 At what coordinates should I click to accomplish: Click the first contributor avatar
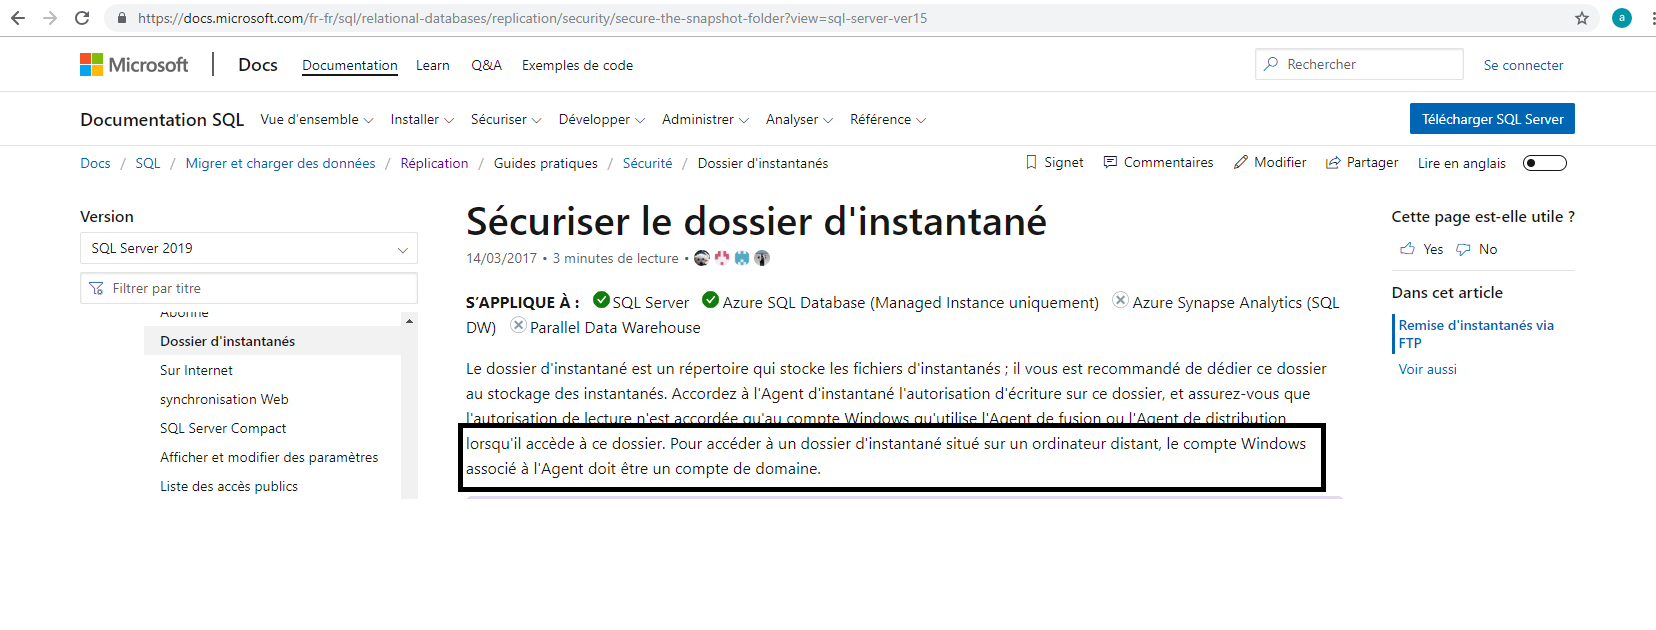[702, 258]
